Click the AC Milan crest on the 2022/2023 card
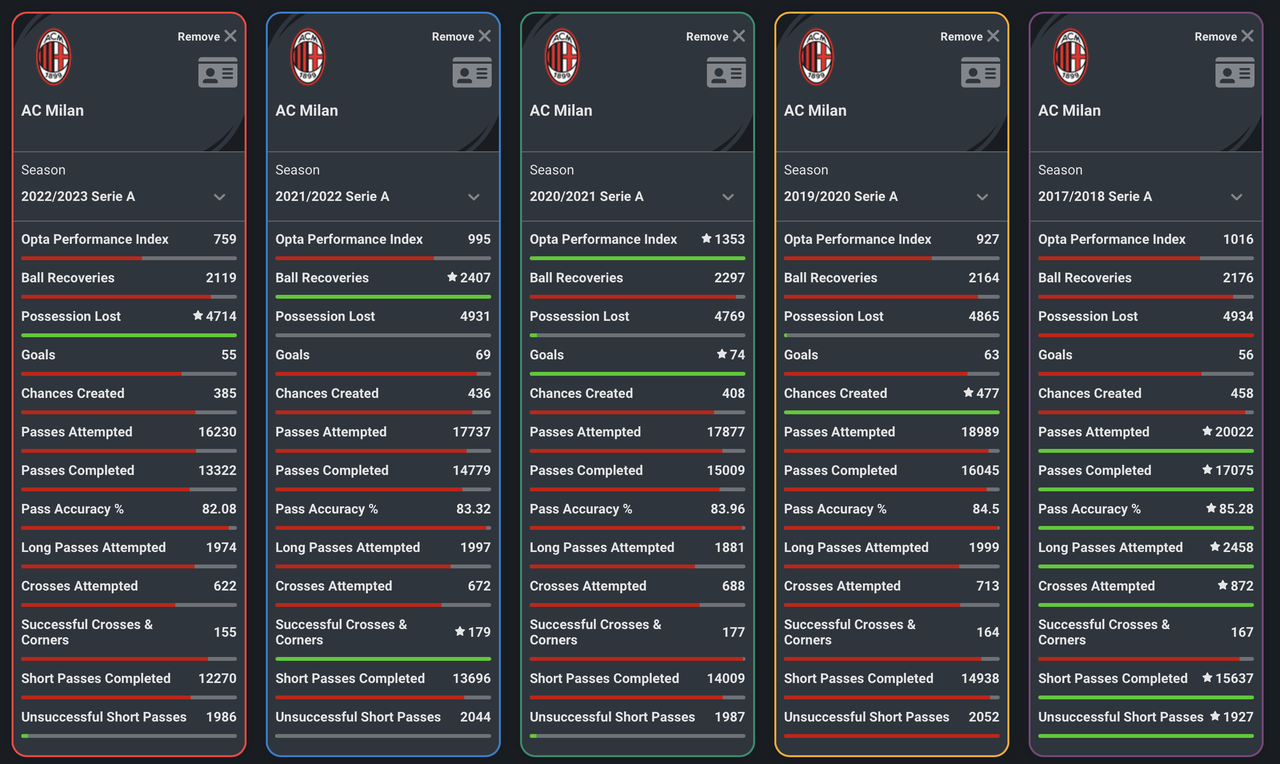 tap(53, 57)
